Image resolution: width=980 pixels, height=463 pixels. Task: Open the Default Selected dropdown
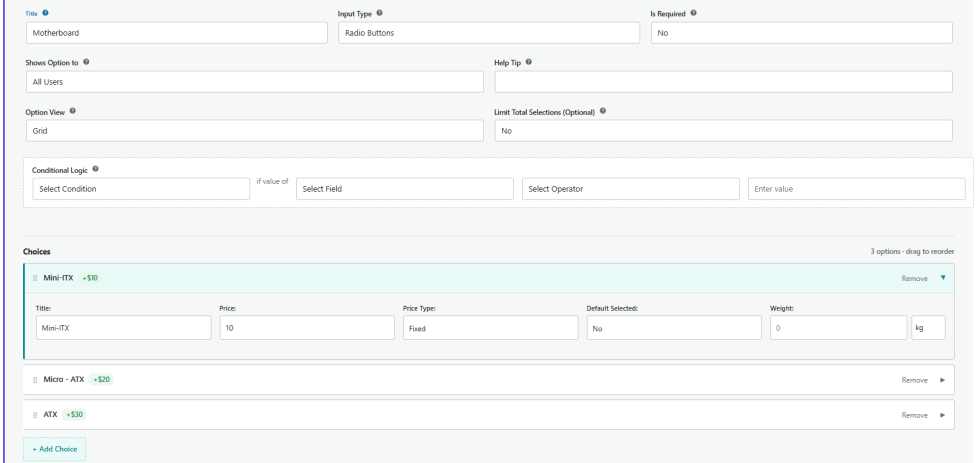point(674,328)
